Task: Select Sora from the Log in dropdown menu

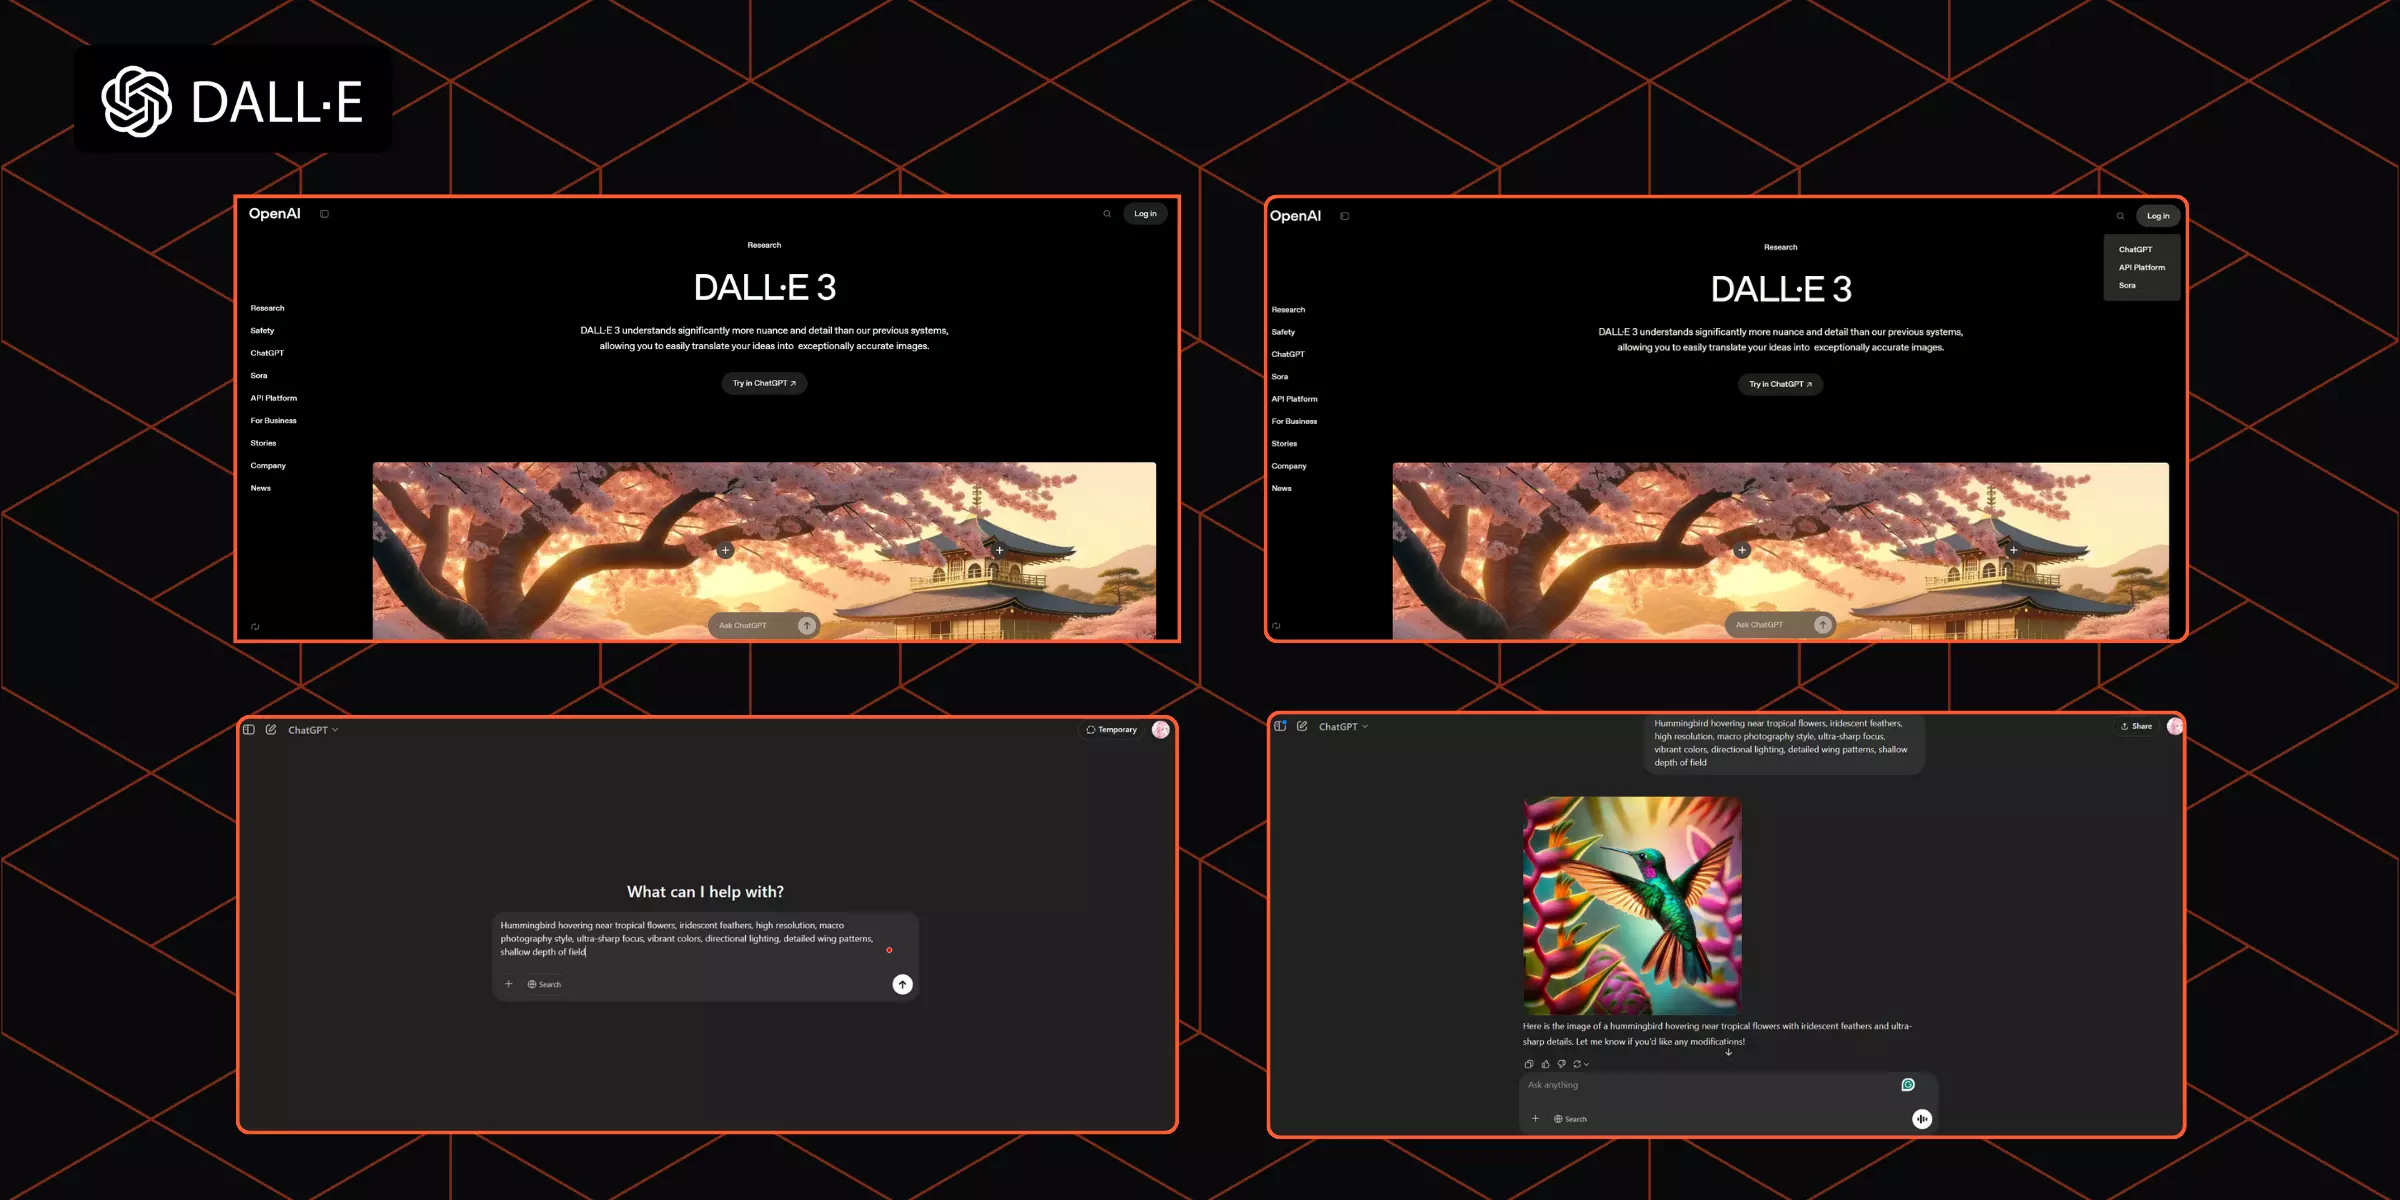Action: (x=2127, y=286)
